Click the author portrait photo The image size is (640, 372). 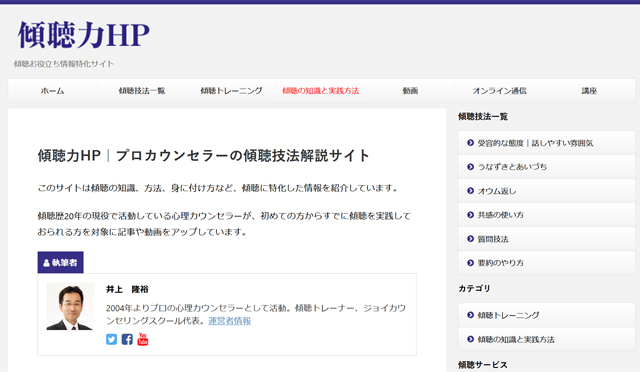pyautogui.click(x=70, y=306)
